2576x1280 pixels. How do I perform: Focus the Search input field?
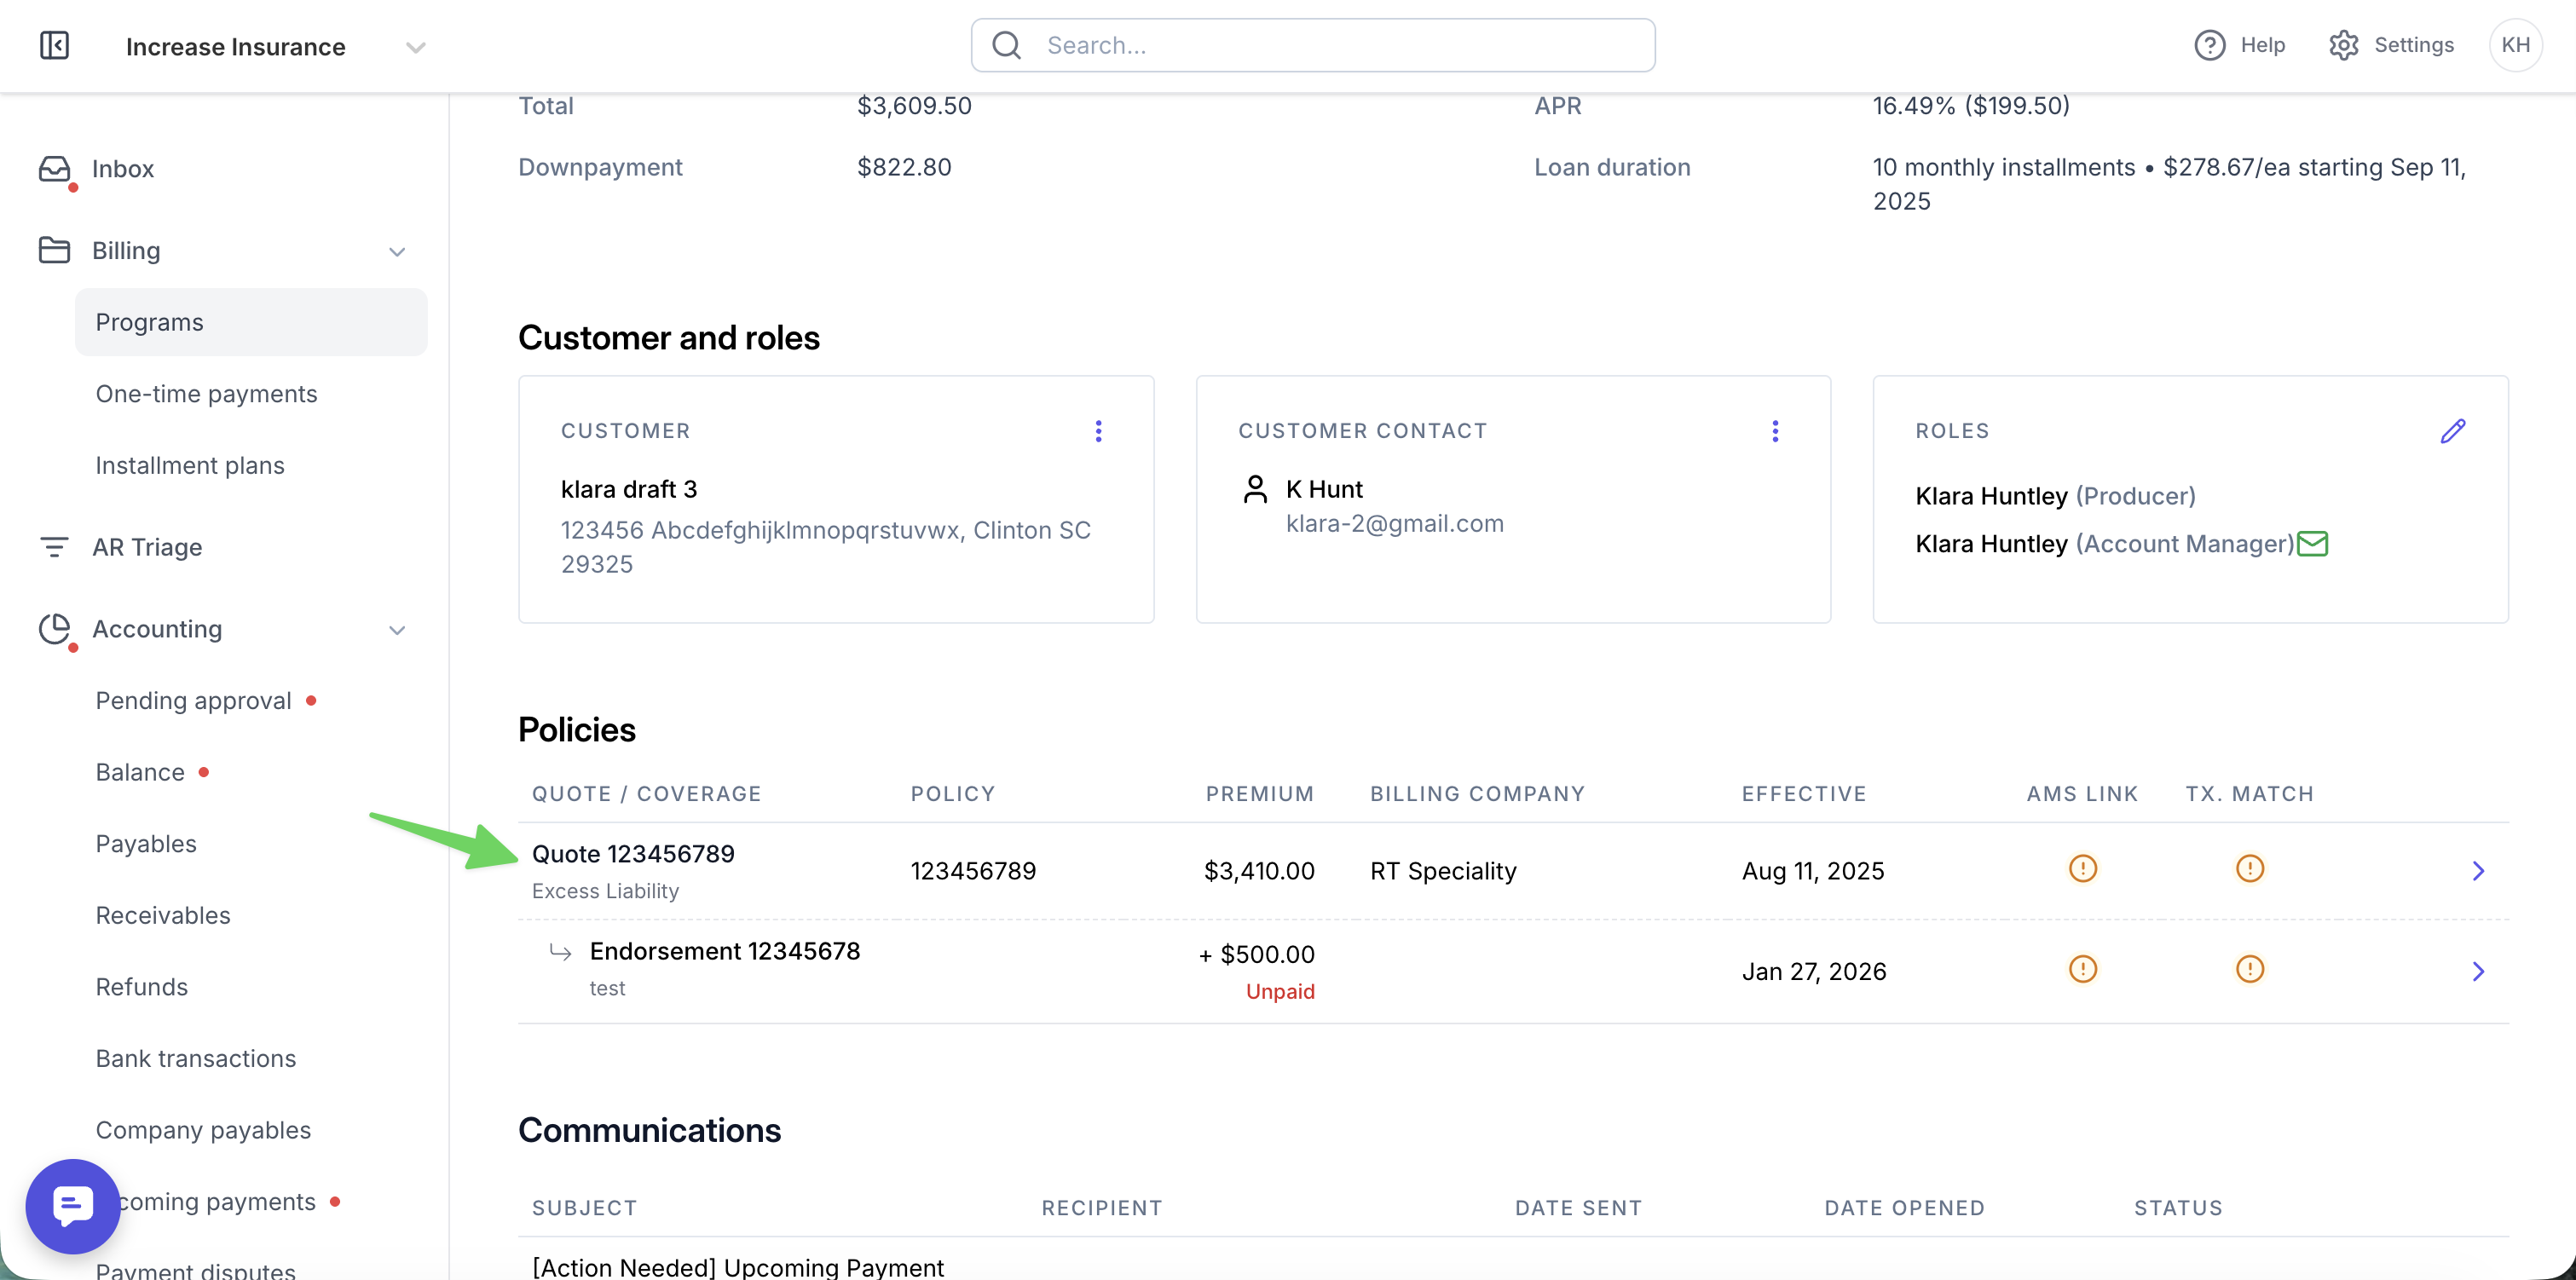click(1312, 45)
